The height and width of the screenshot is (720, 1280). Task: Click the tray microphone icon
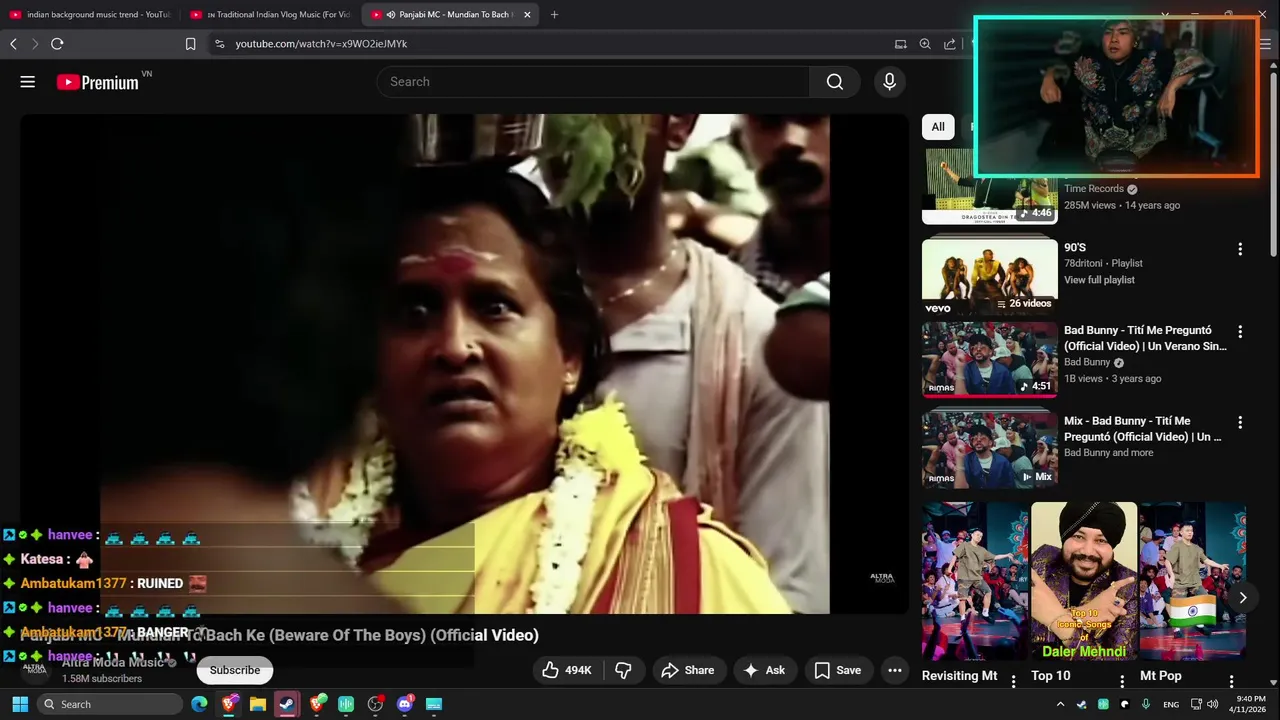coord(1146,704)
